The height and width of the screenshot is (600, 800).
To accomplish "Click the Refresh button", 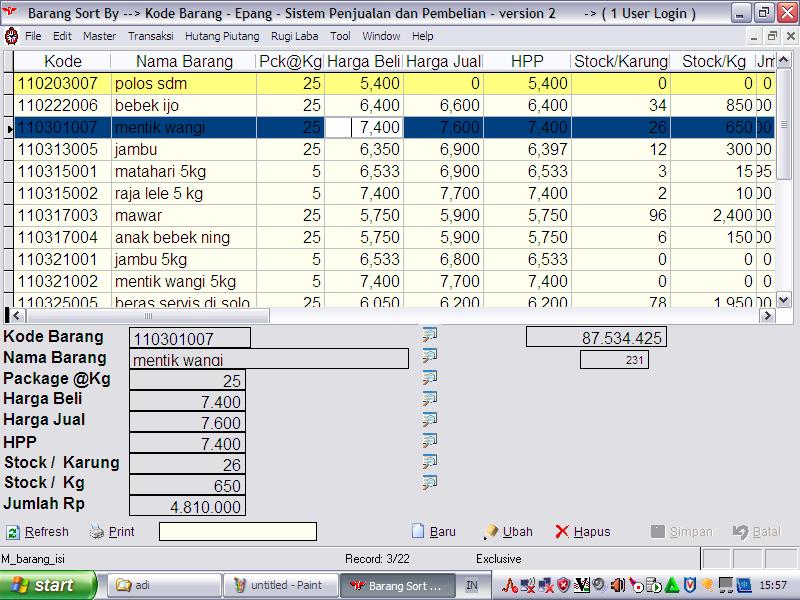I will [x=38, y=532].
